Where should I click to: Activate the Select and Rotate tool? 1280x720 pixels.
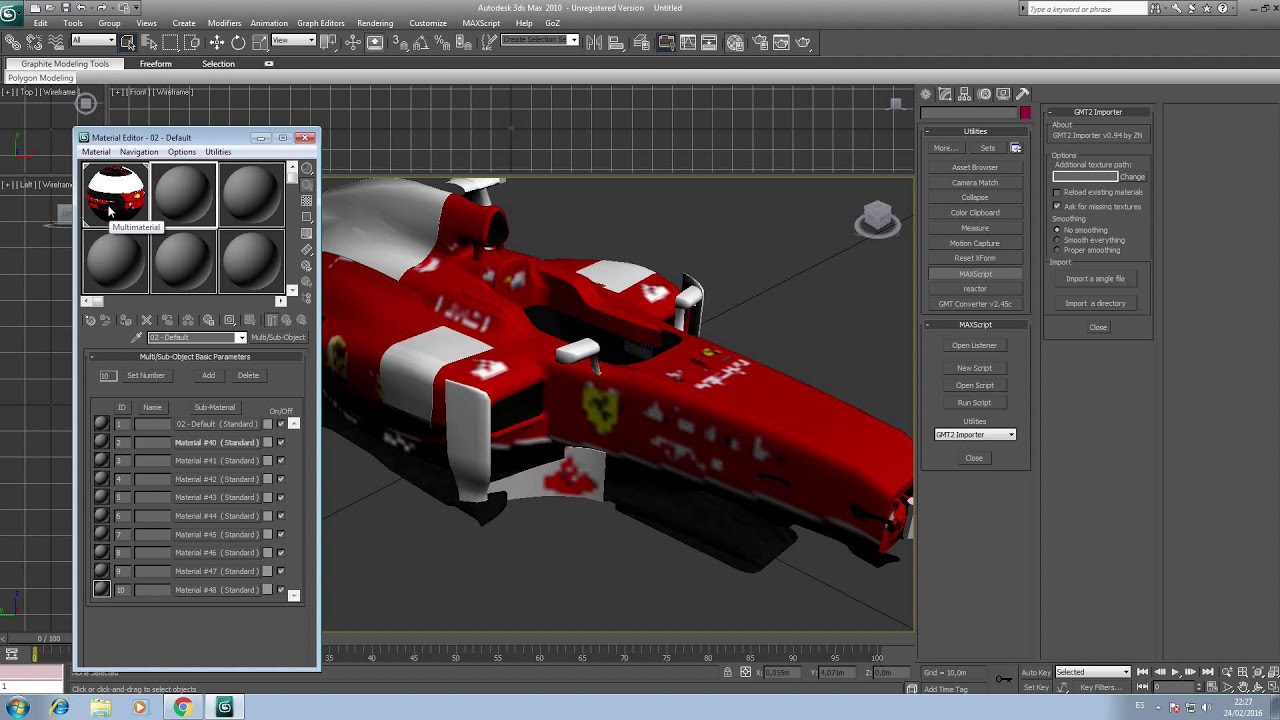coord(238,42)
